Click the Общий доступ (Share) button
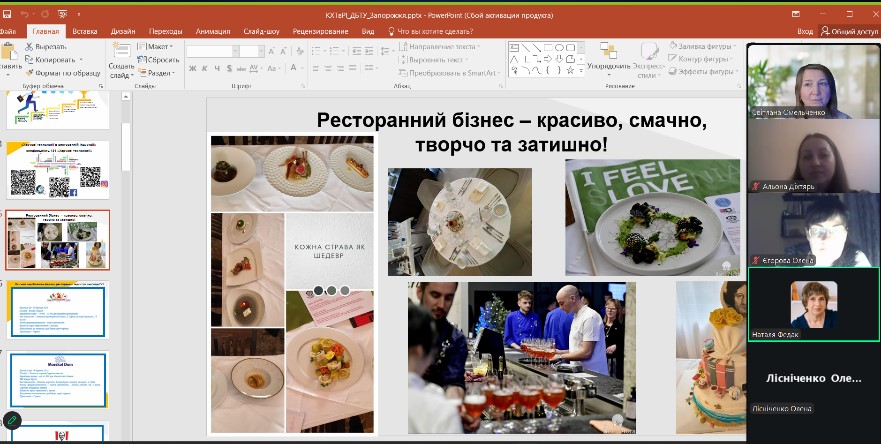Image resolution: width=881 pixels, height=444 pixels. click(850, 32)
